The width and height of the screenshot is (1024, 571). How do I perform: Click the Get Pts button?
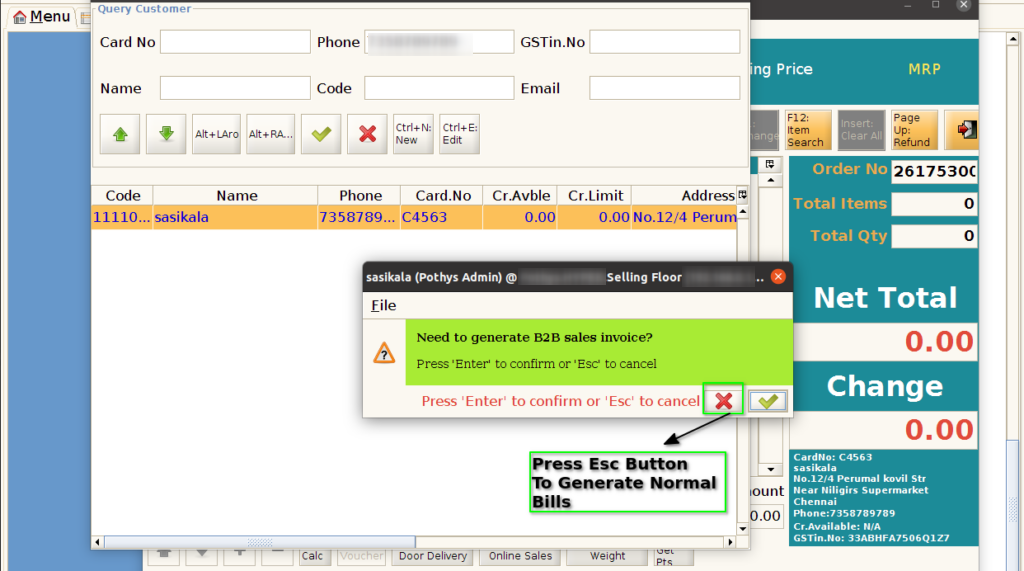point(673,556)
